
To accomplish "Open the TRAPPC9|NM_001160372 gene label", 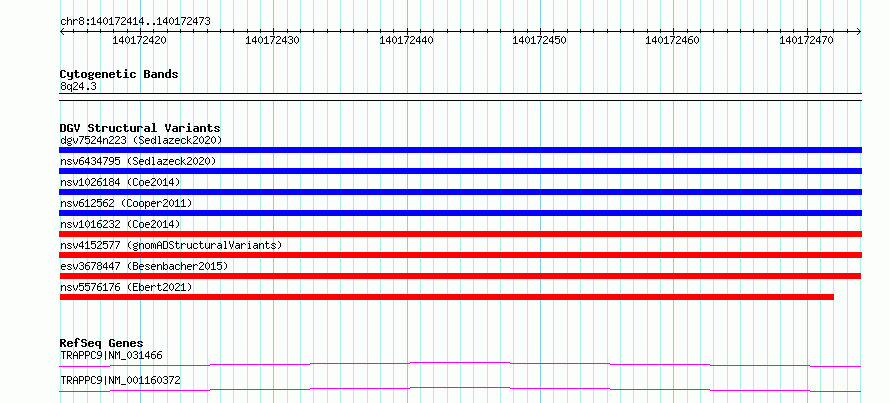I will point(120,380).
